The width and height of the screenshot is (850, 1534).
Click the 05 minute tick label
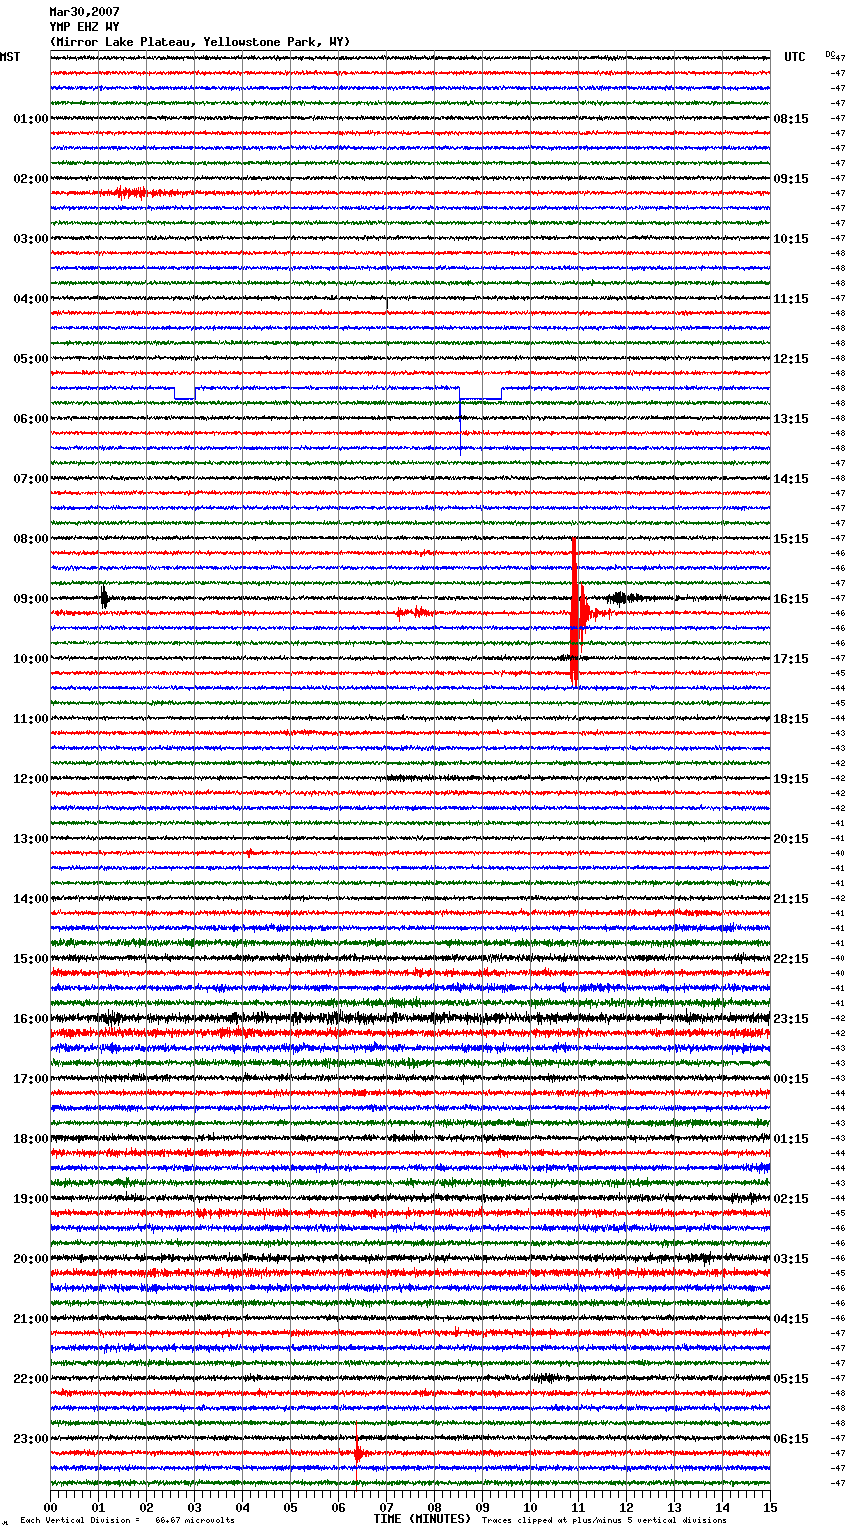pos(290,1507)
